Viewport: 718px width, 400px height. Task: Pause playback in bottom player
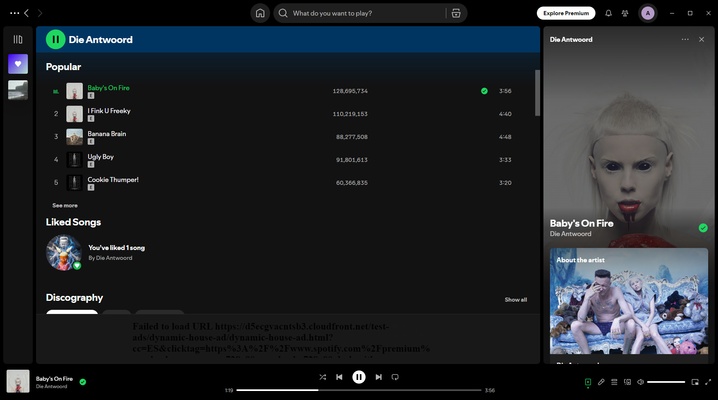pyautogui.click(x=359, y=377)
